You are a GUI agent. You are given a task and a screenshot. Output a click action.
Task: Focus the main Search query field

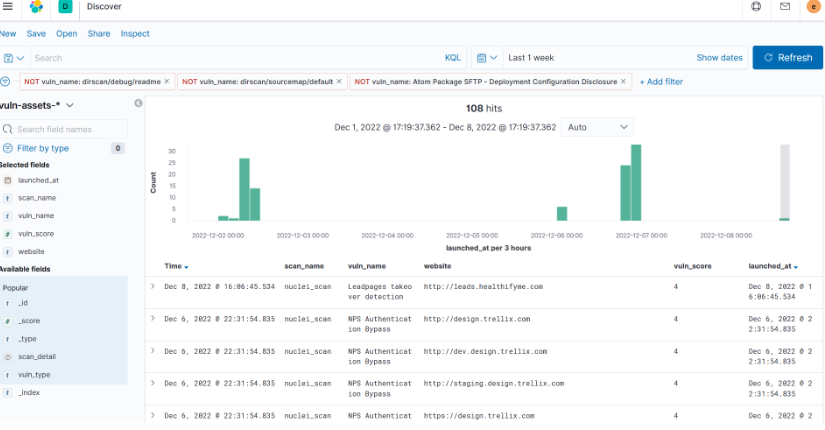(x=237, y=58)
